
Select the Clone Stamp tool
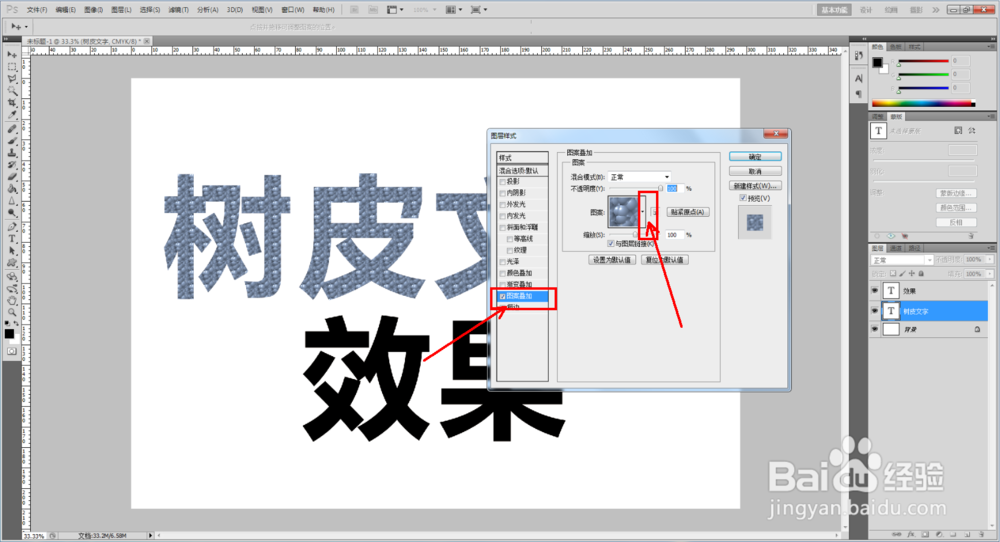12,153
